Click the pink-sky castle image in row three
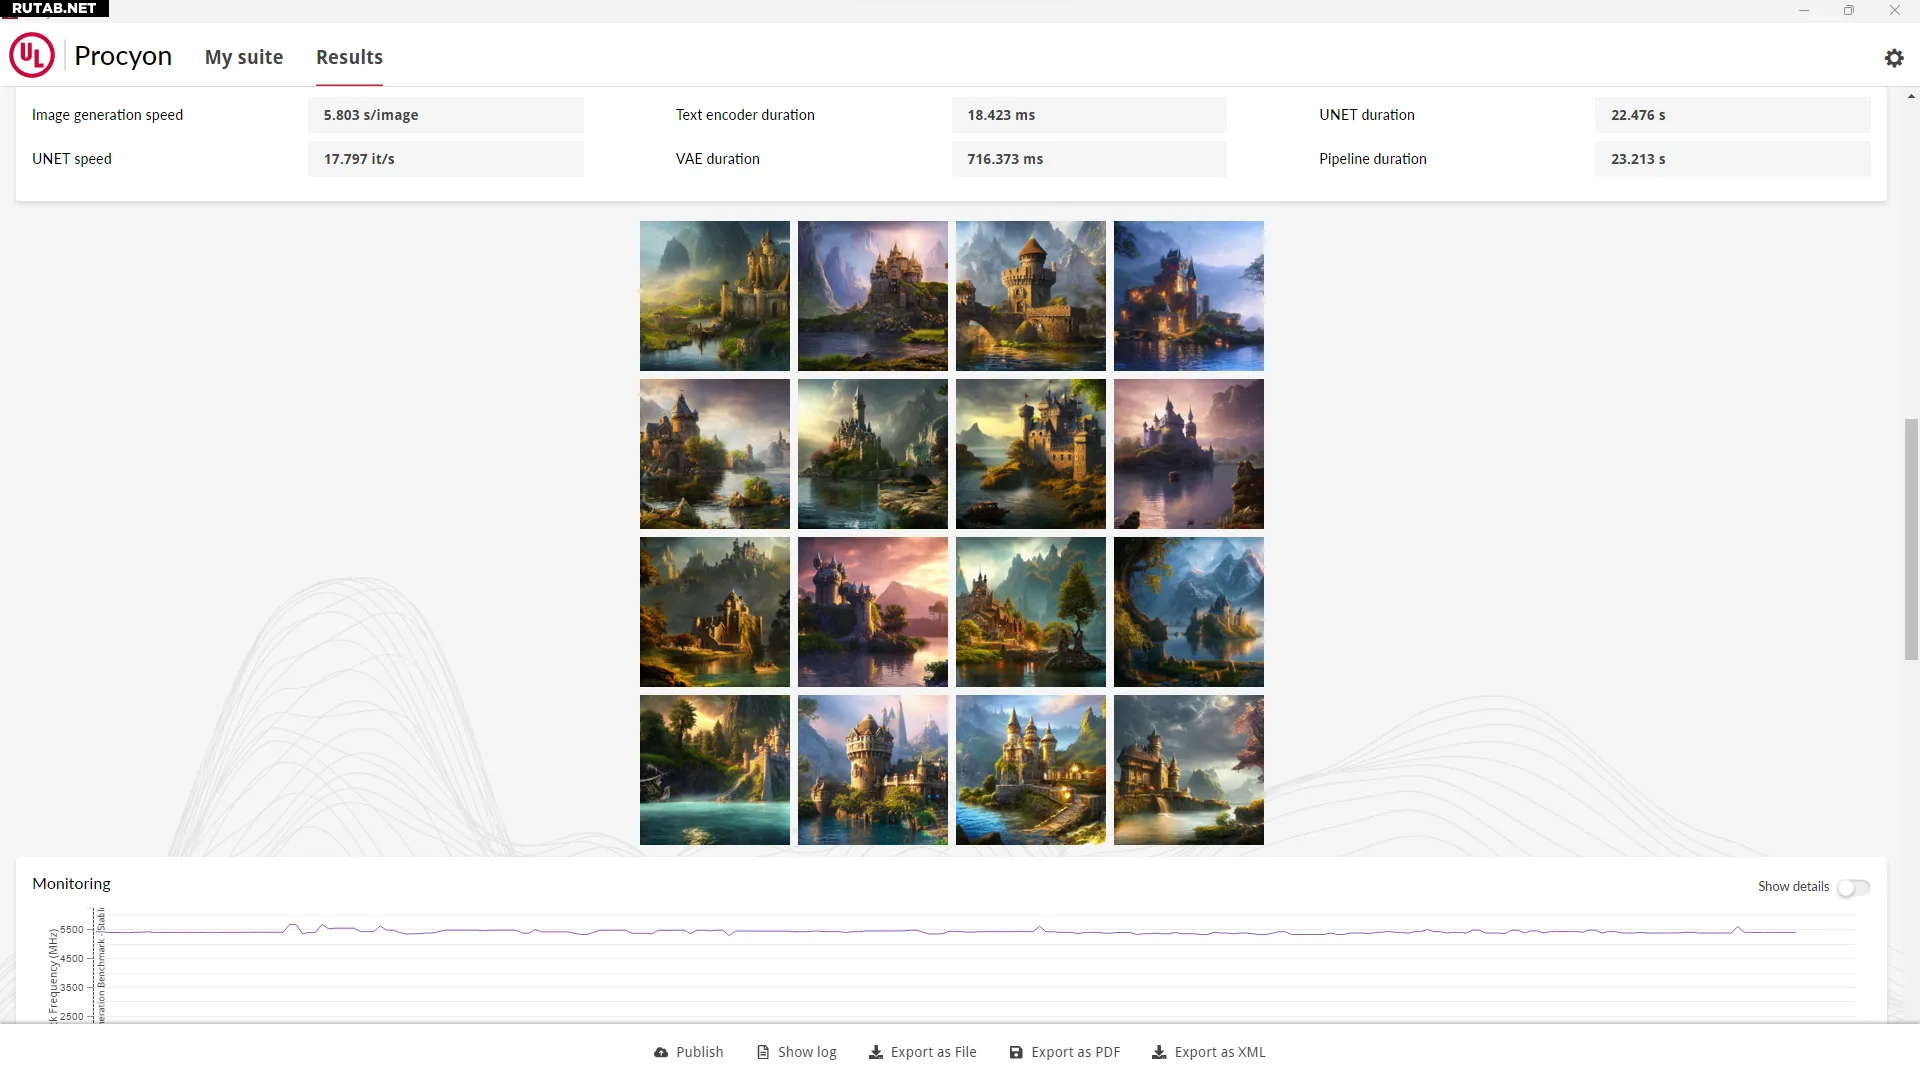This screenshot has width=1920, height=1080. pyautogui.click(x=872, y=611)
